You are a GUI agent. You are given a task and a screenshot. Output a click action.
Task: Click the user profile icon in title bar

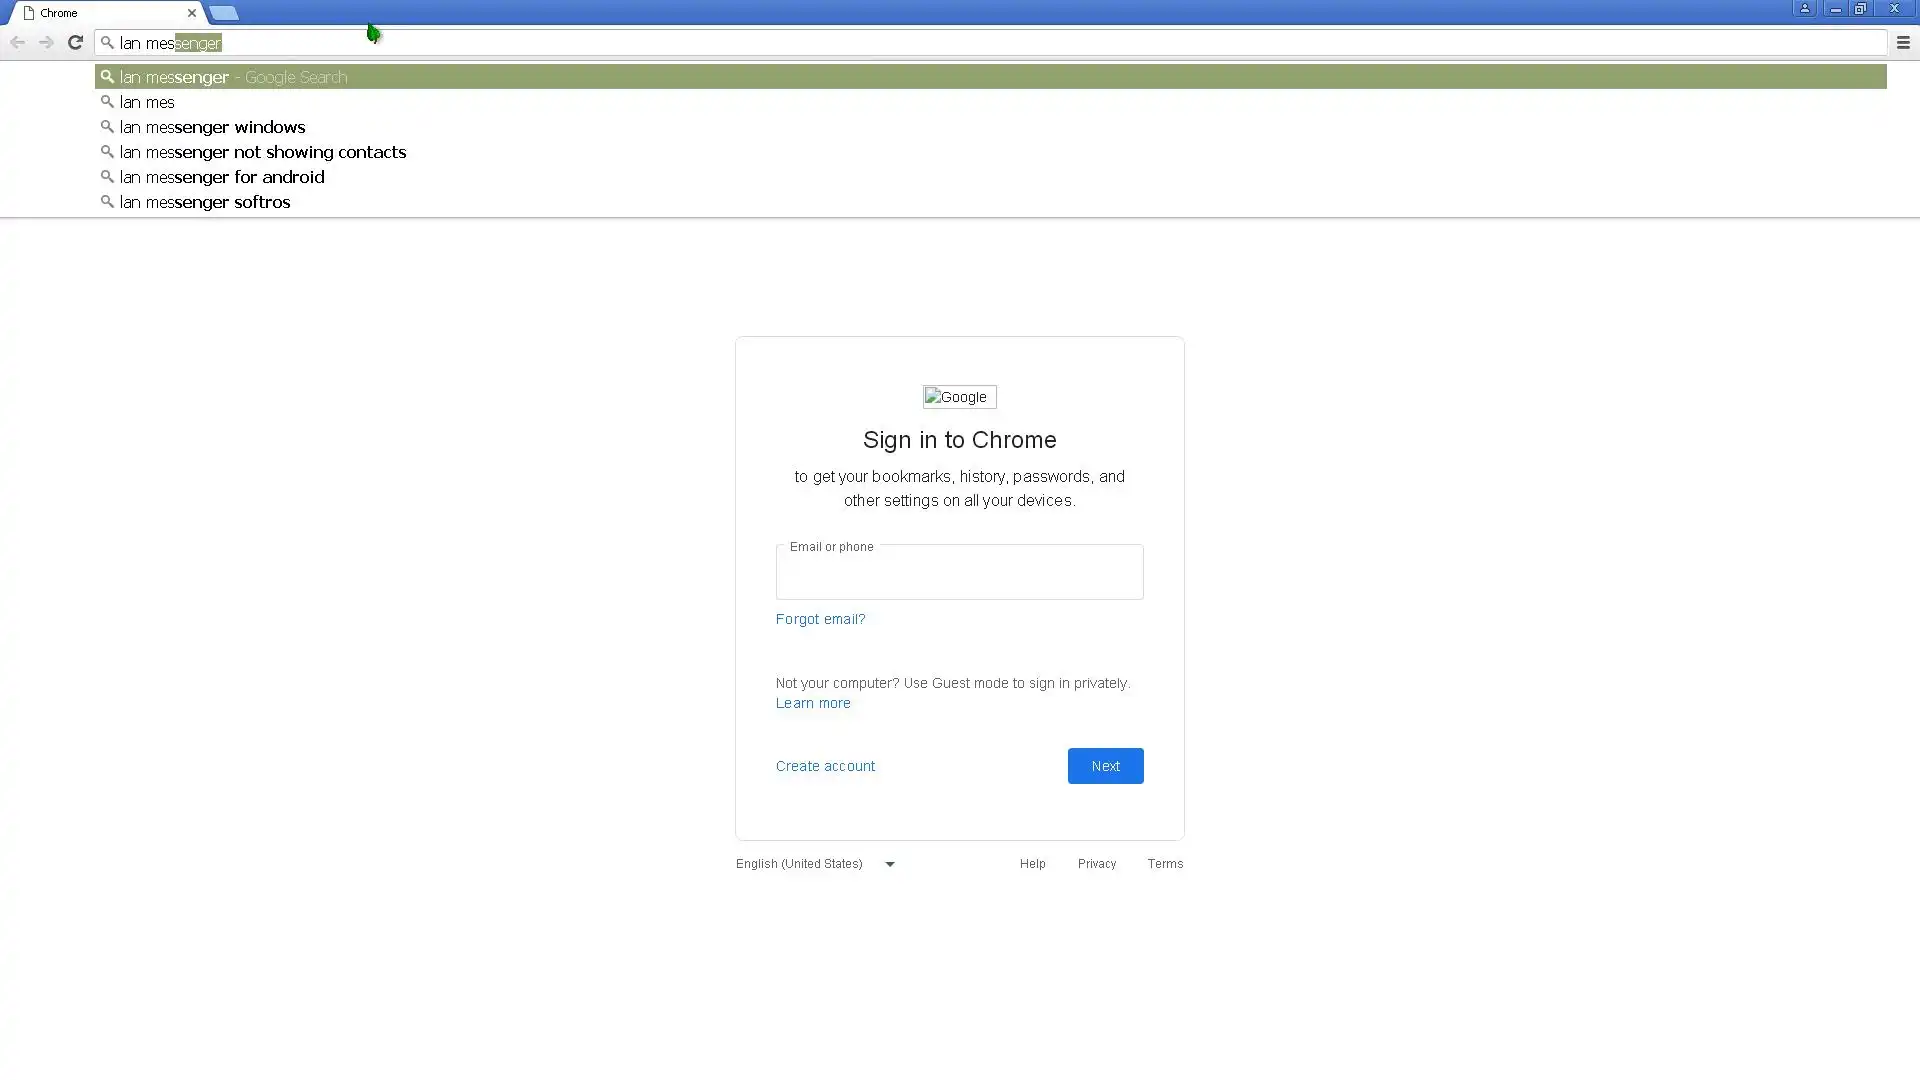coord(1805,9)
